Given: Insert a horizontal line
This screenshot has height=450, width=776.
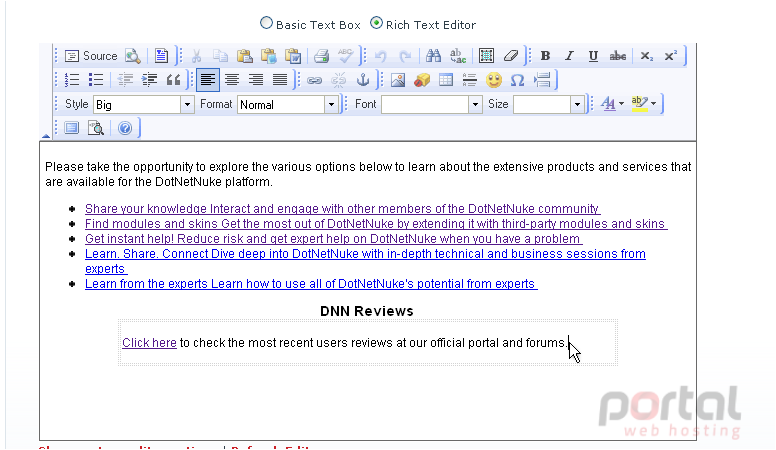Looking at the screenshot, I should 470,80.
